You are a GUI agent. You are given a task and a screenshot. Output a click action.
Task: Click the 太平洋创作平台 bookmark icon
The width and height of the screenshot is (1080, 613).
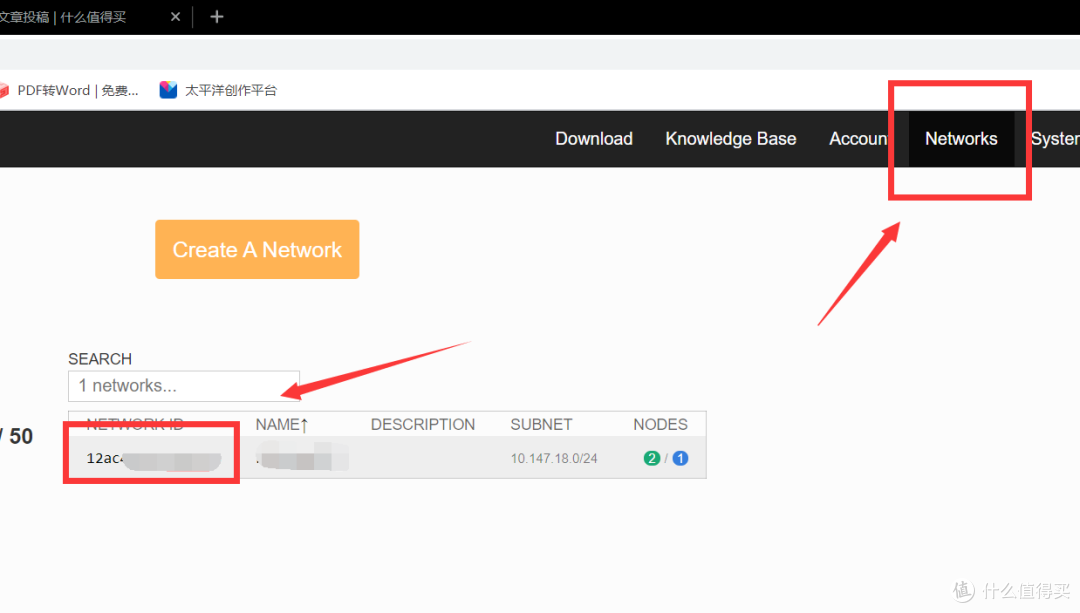168,90
